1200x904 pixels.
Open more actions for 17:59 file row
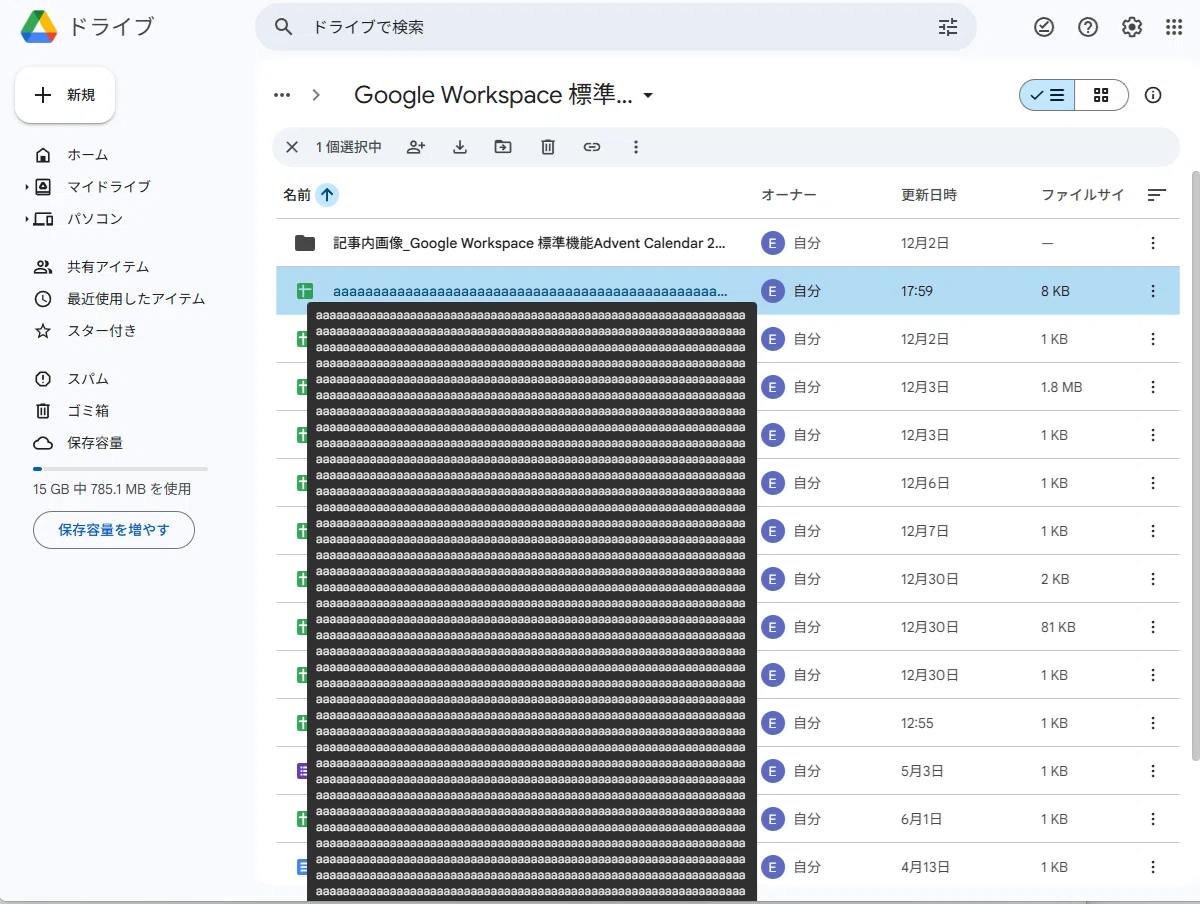[1153, 291]
